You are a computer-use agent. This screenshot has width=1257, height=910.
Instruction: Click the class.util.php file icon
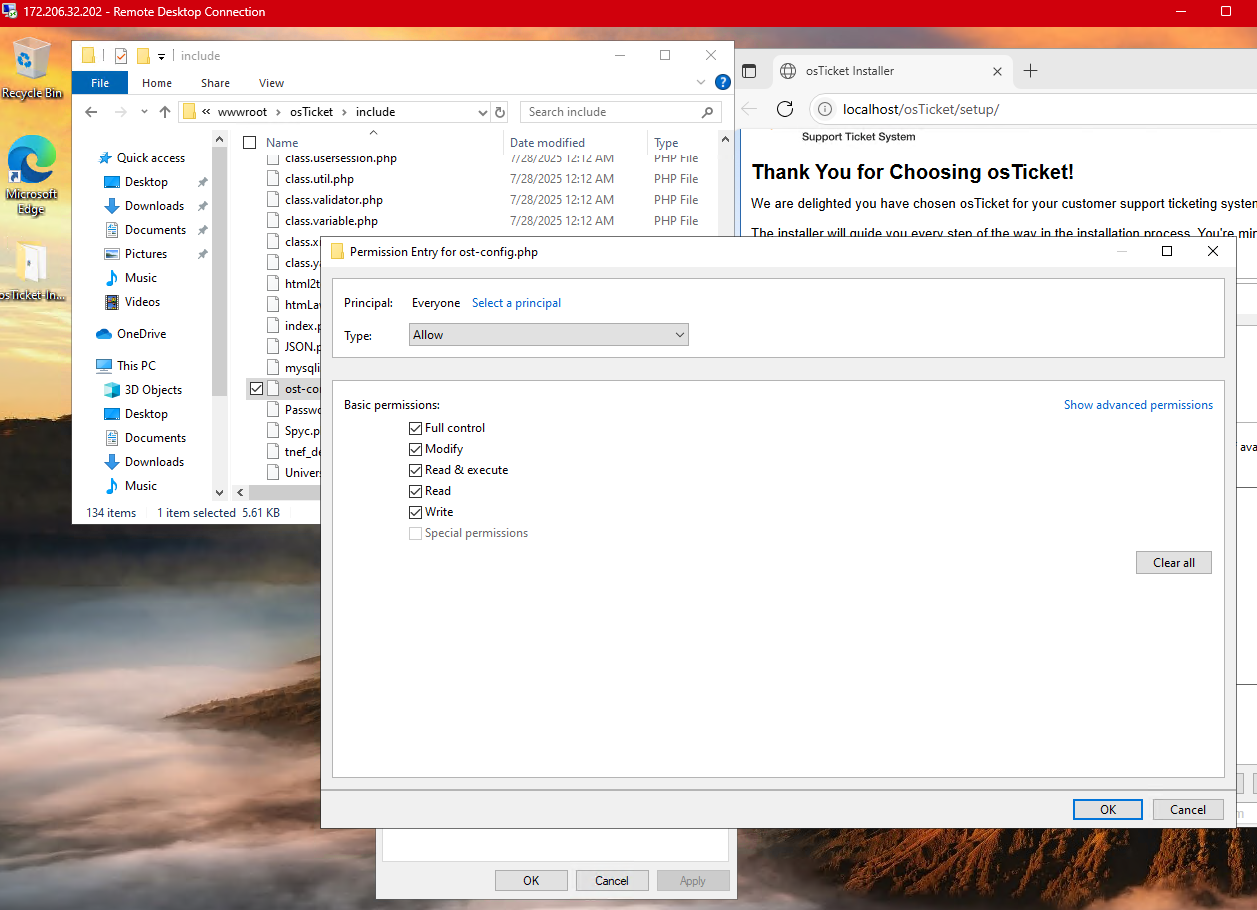(x=274, y=179)
